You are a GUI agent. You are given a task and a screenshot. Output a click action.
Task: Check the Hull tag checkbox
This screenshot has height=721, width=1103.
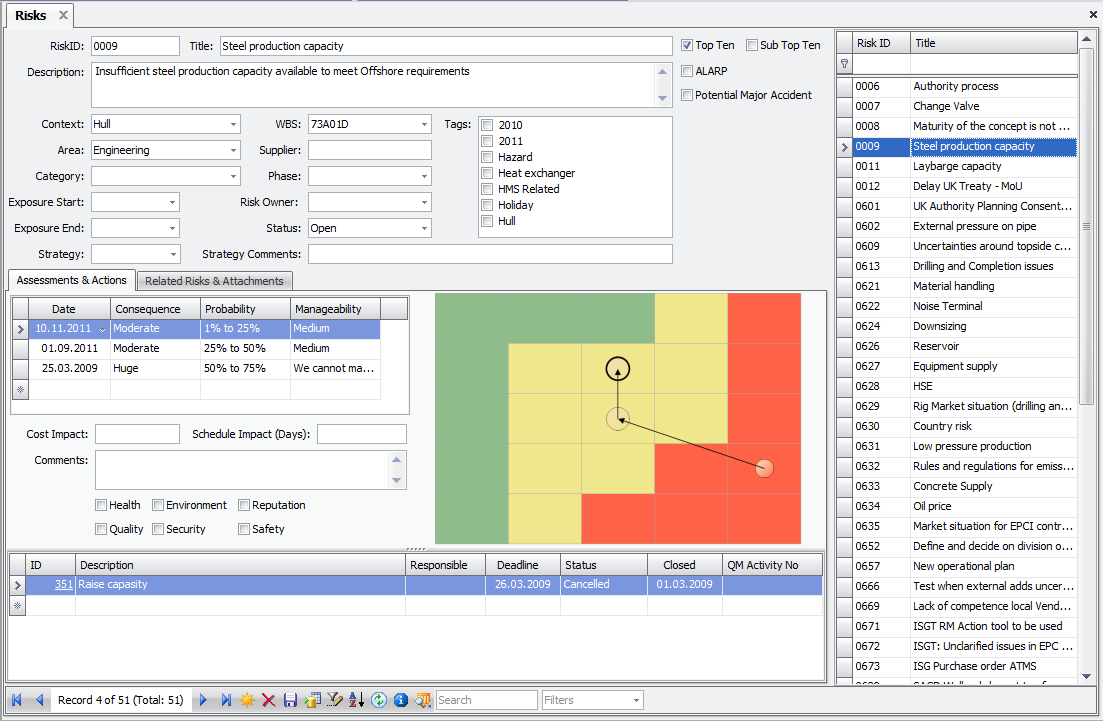point(487,221)
